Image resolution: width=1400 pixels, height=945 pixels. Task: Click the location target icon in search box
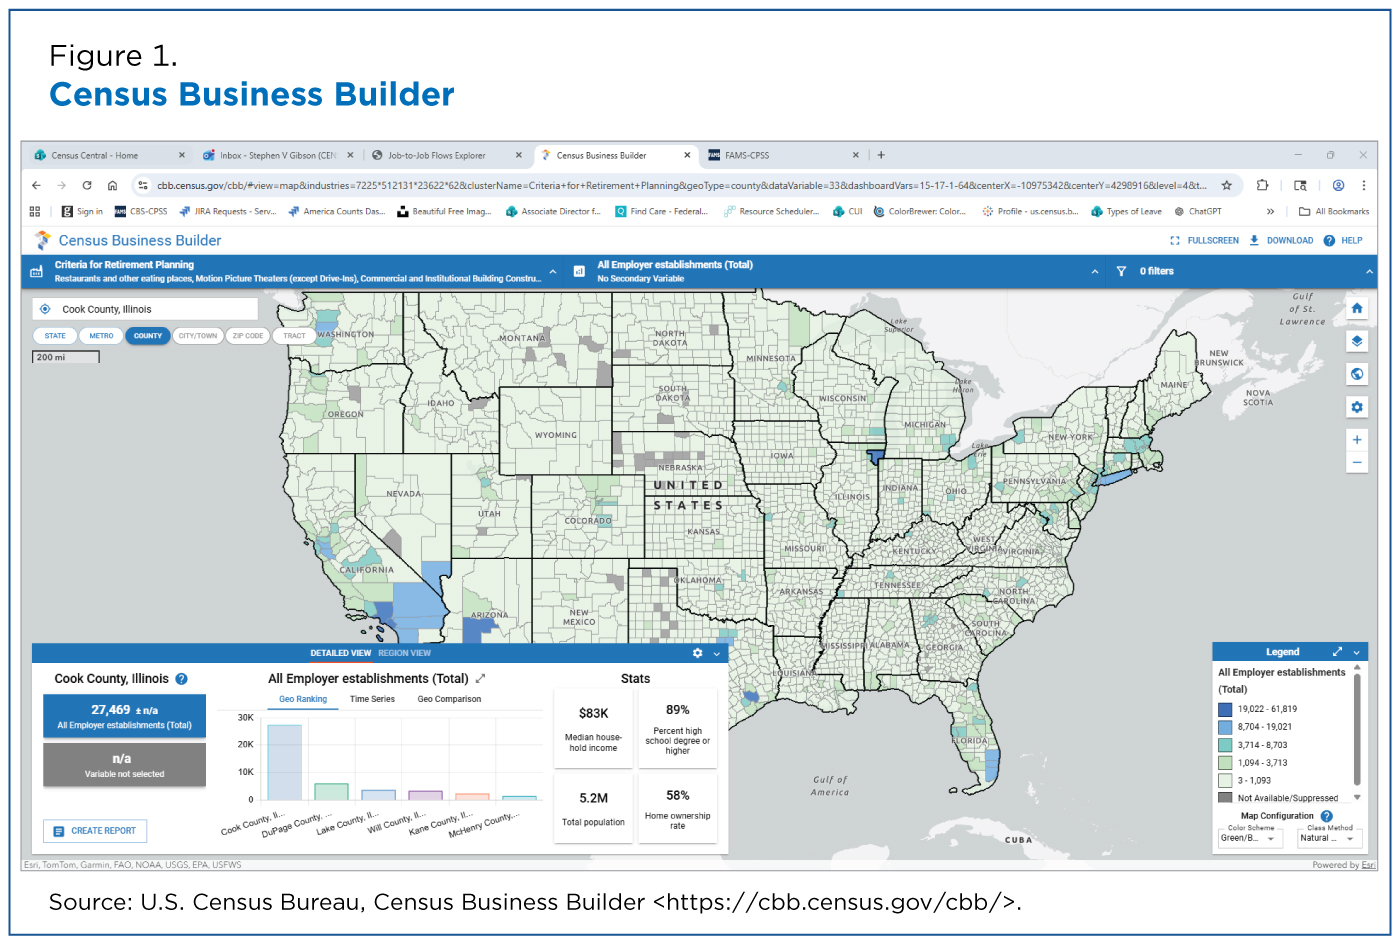tap(45, 309)
